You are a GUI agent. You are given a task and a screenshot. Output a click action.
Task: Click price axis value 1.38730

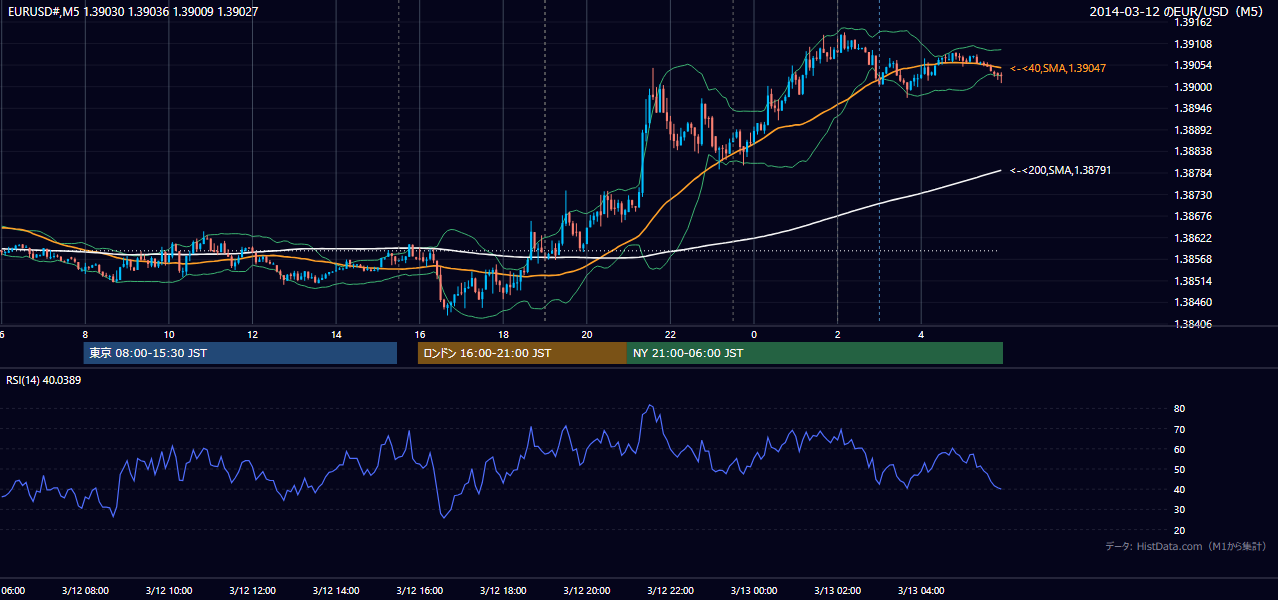(x=1192, y=195)
